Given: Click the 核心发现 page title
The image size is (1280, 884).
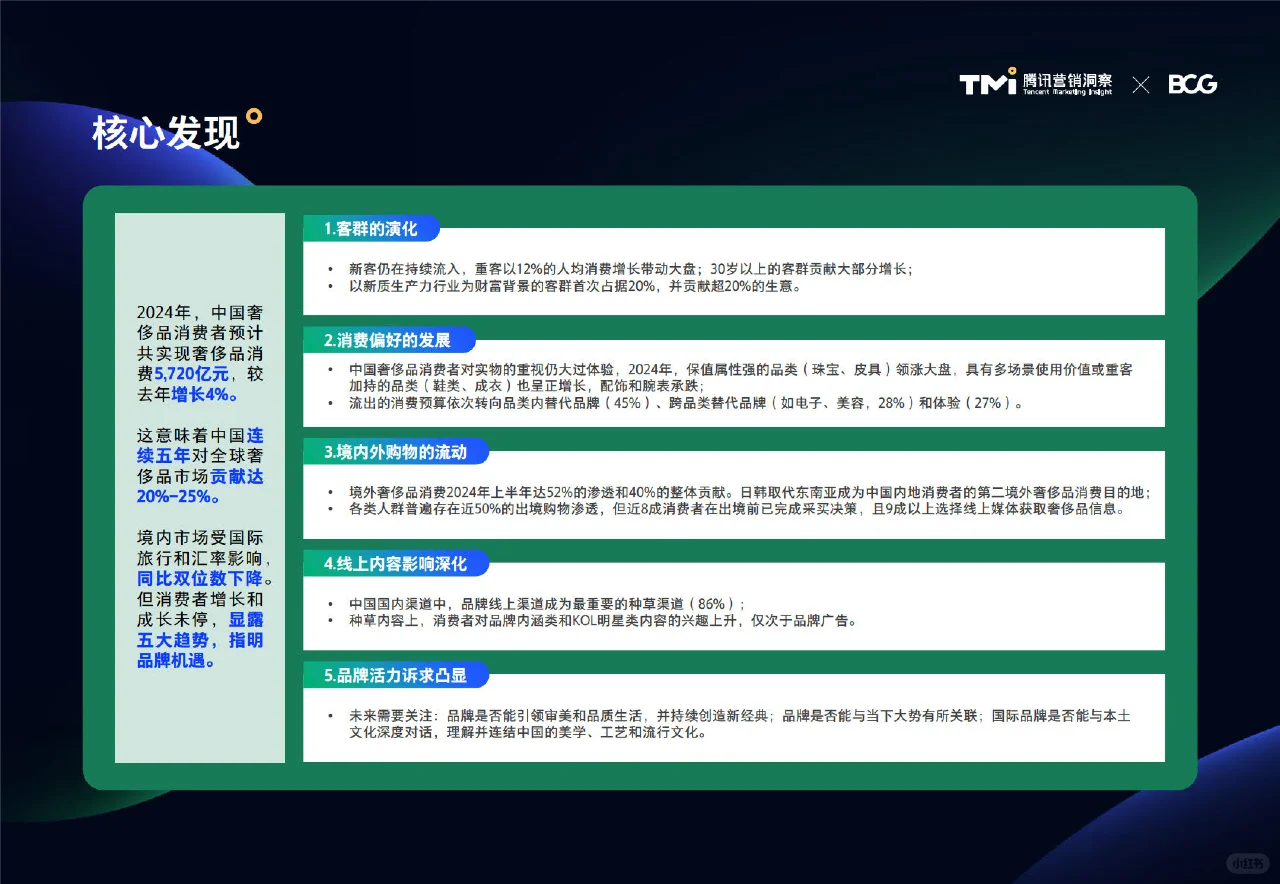Looking at the screenshot, I should [165, 133].
